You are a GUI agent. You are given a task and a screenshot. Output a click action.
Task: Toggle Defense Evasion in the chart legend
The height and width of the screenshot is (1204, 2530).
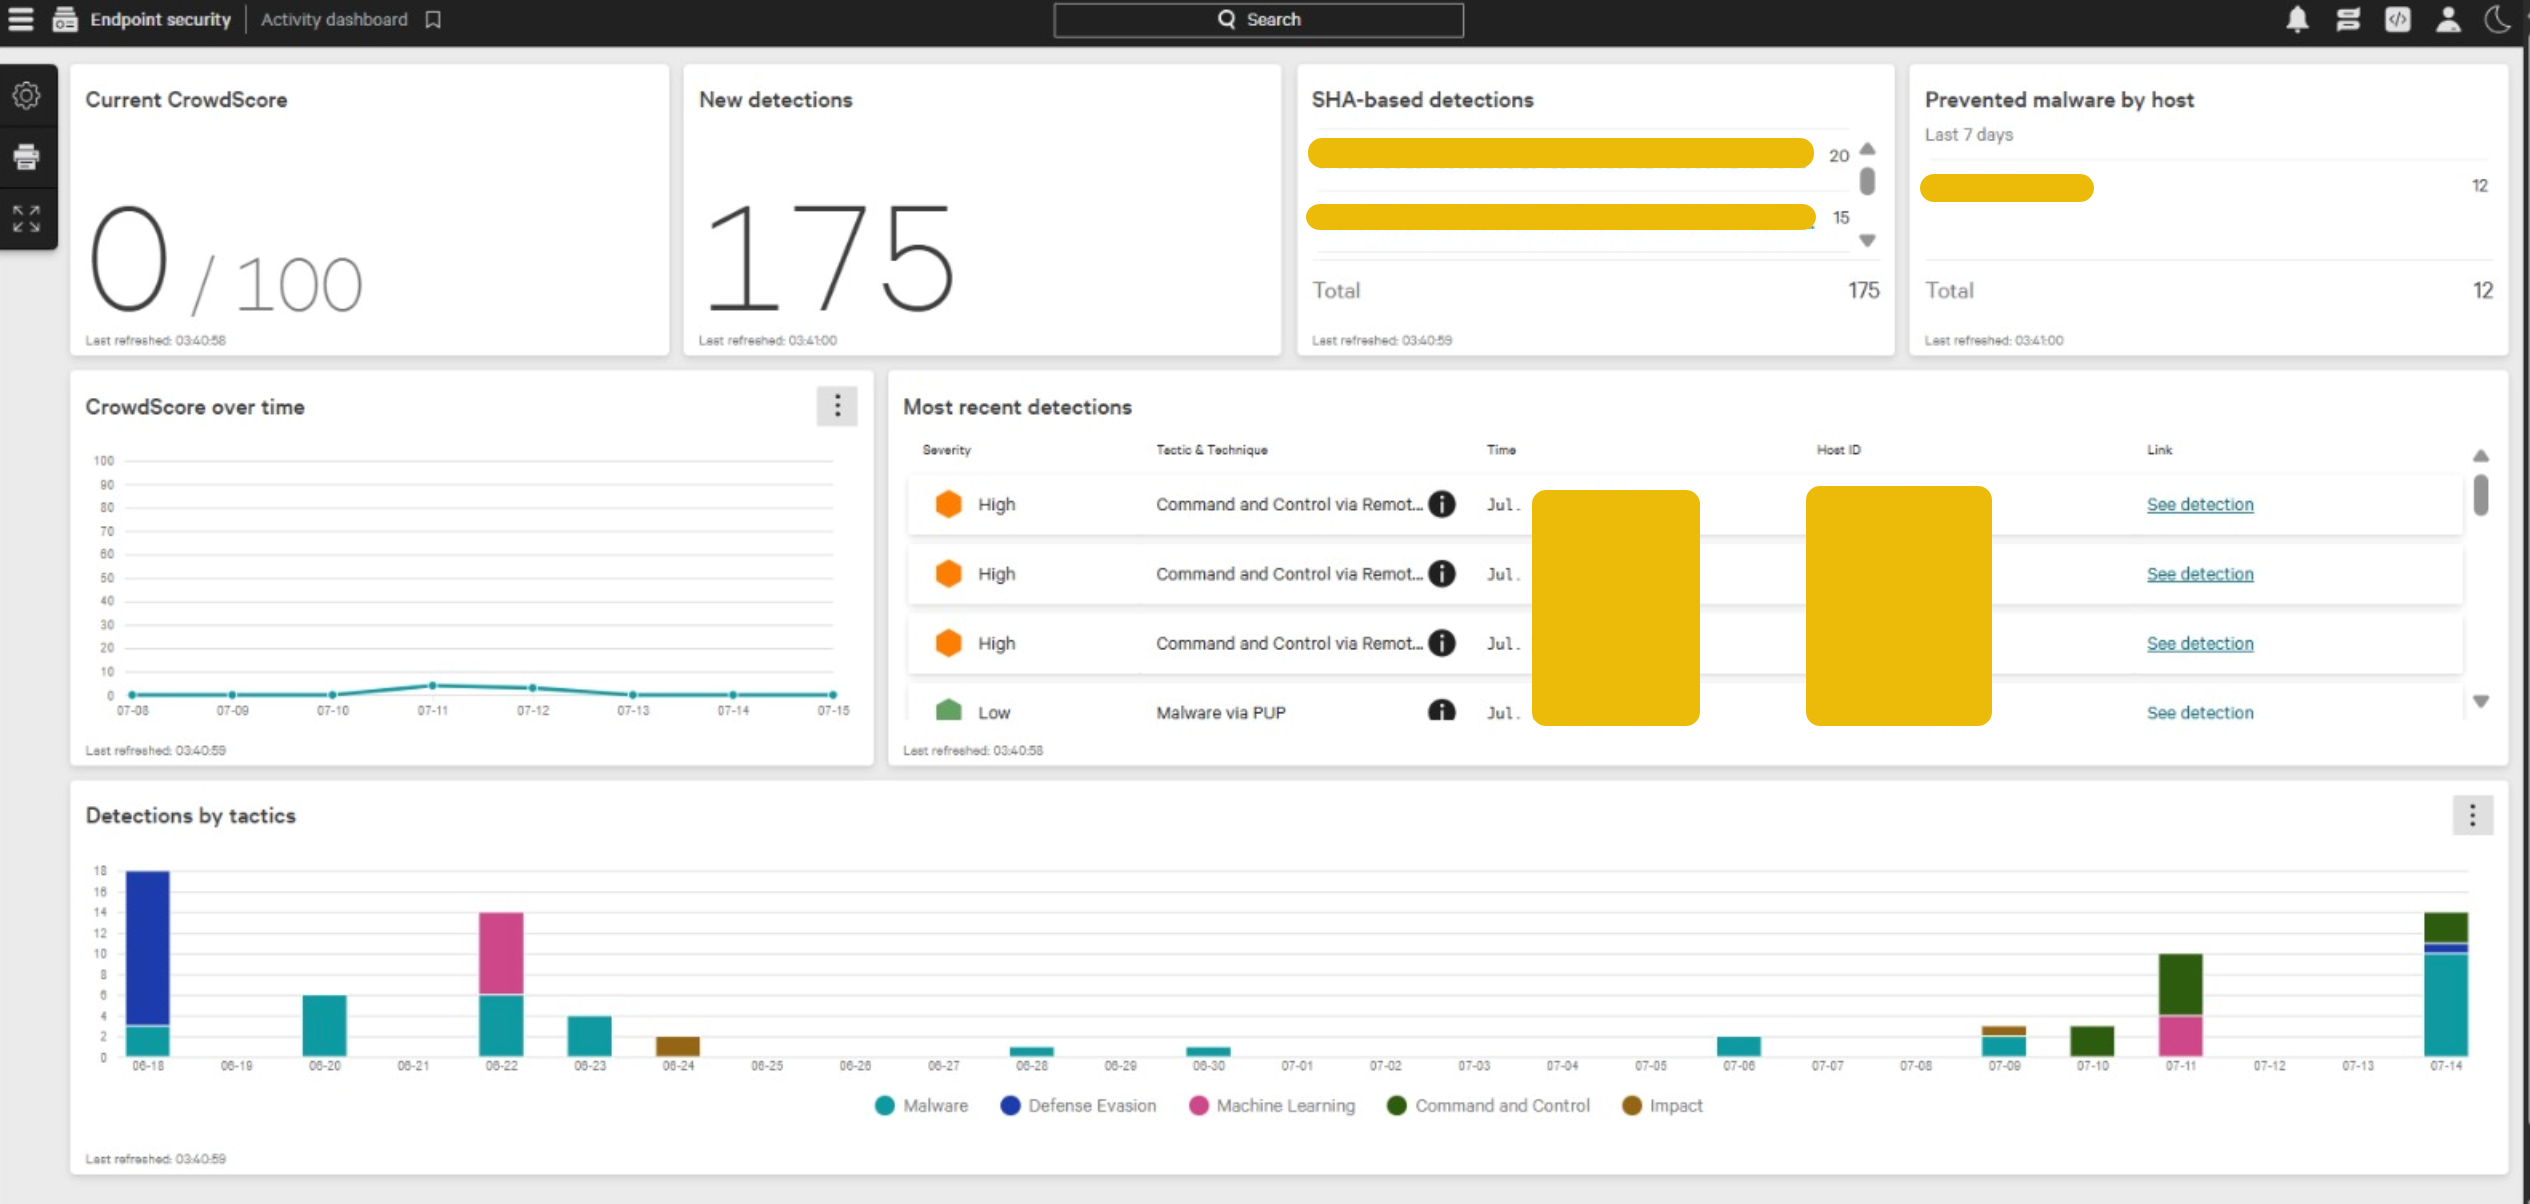(x=1078, y=1106)
